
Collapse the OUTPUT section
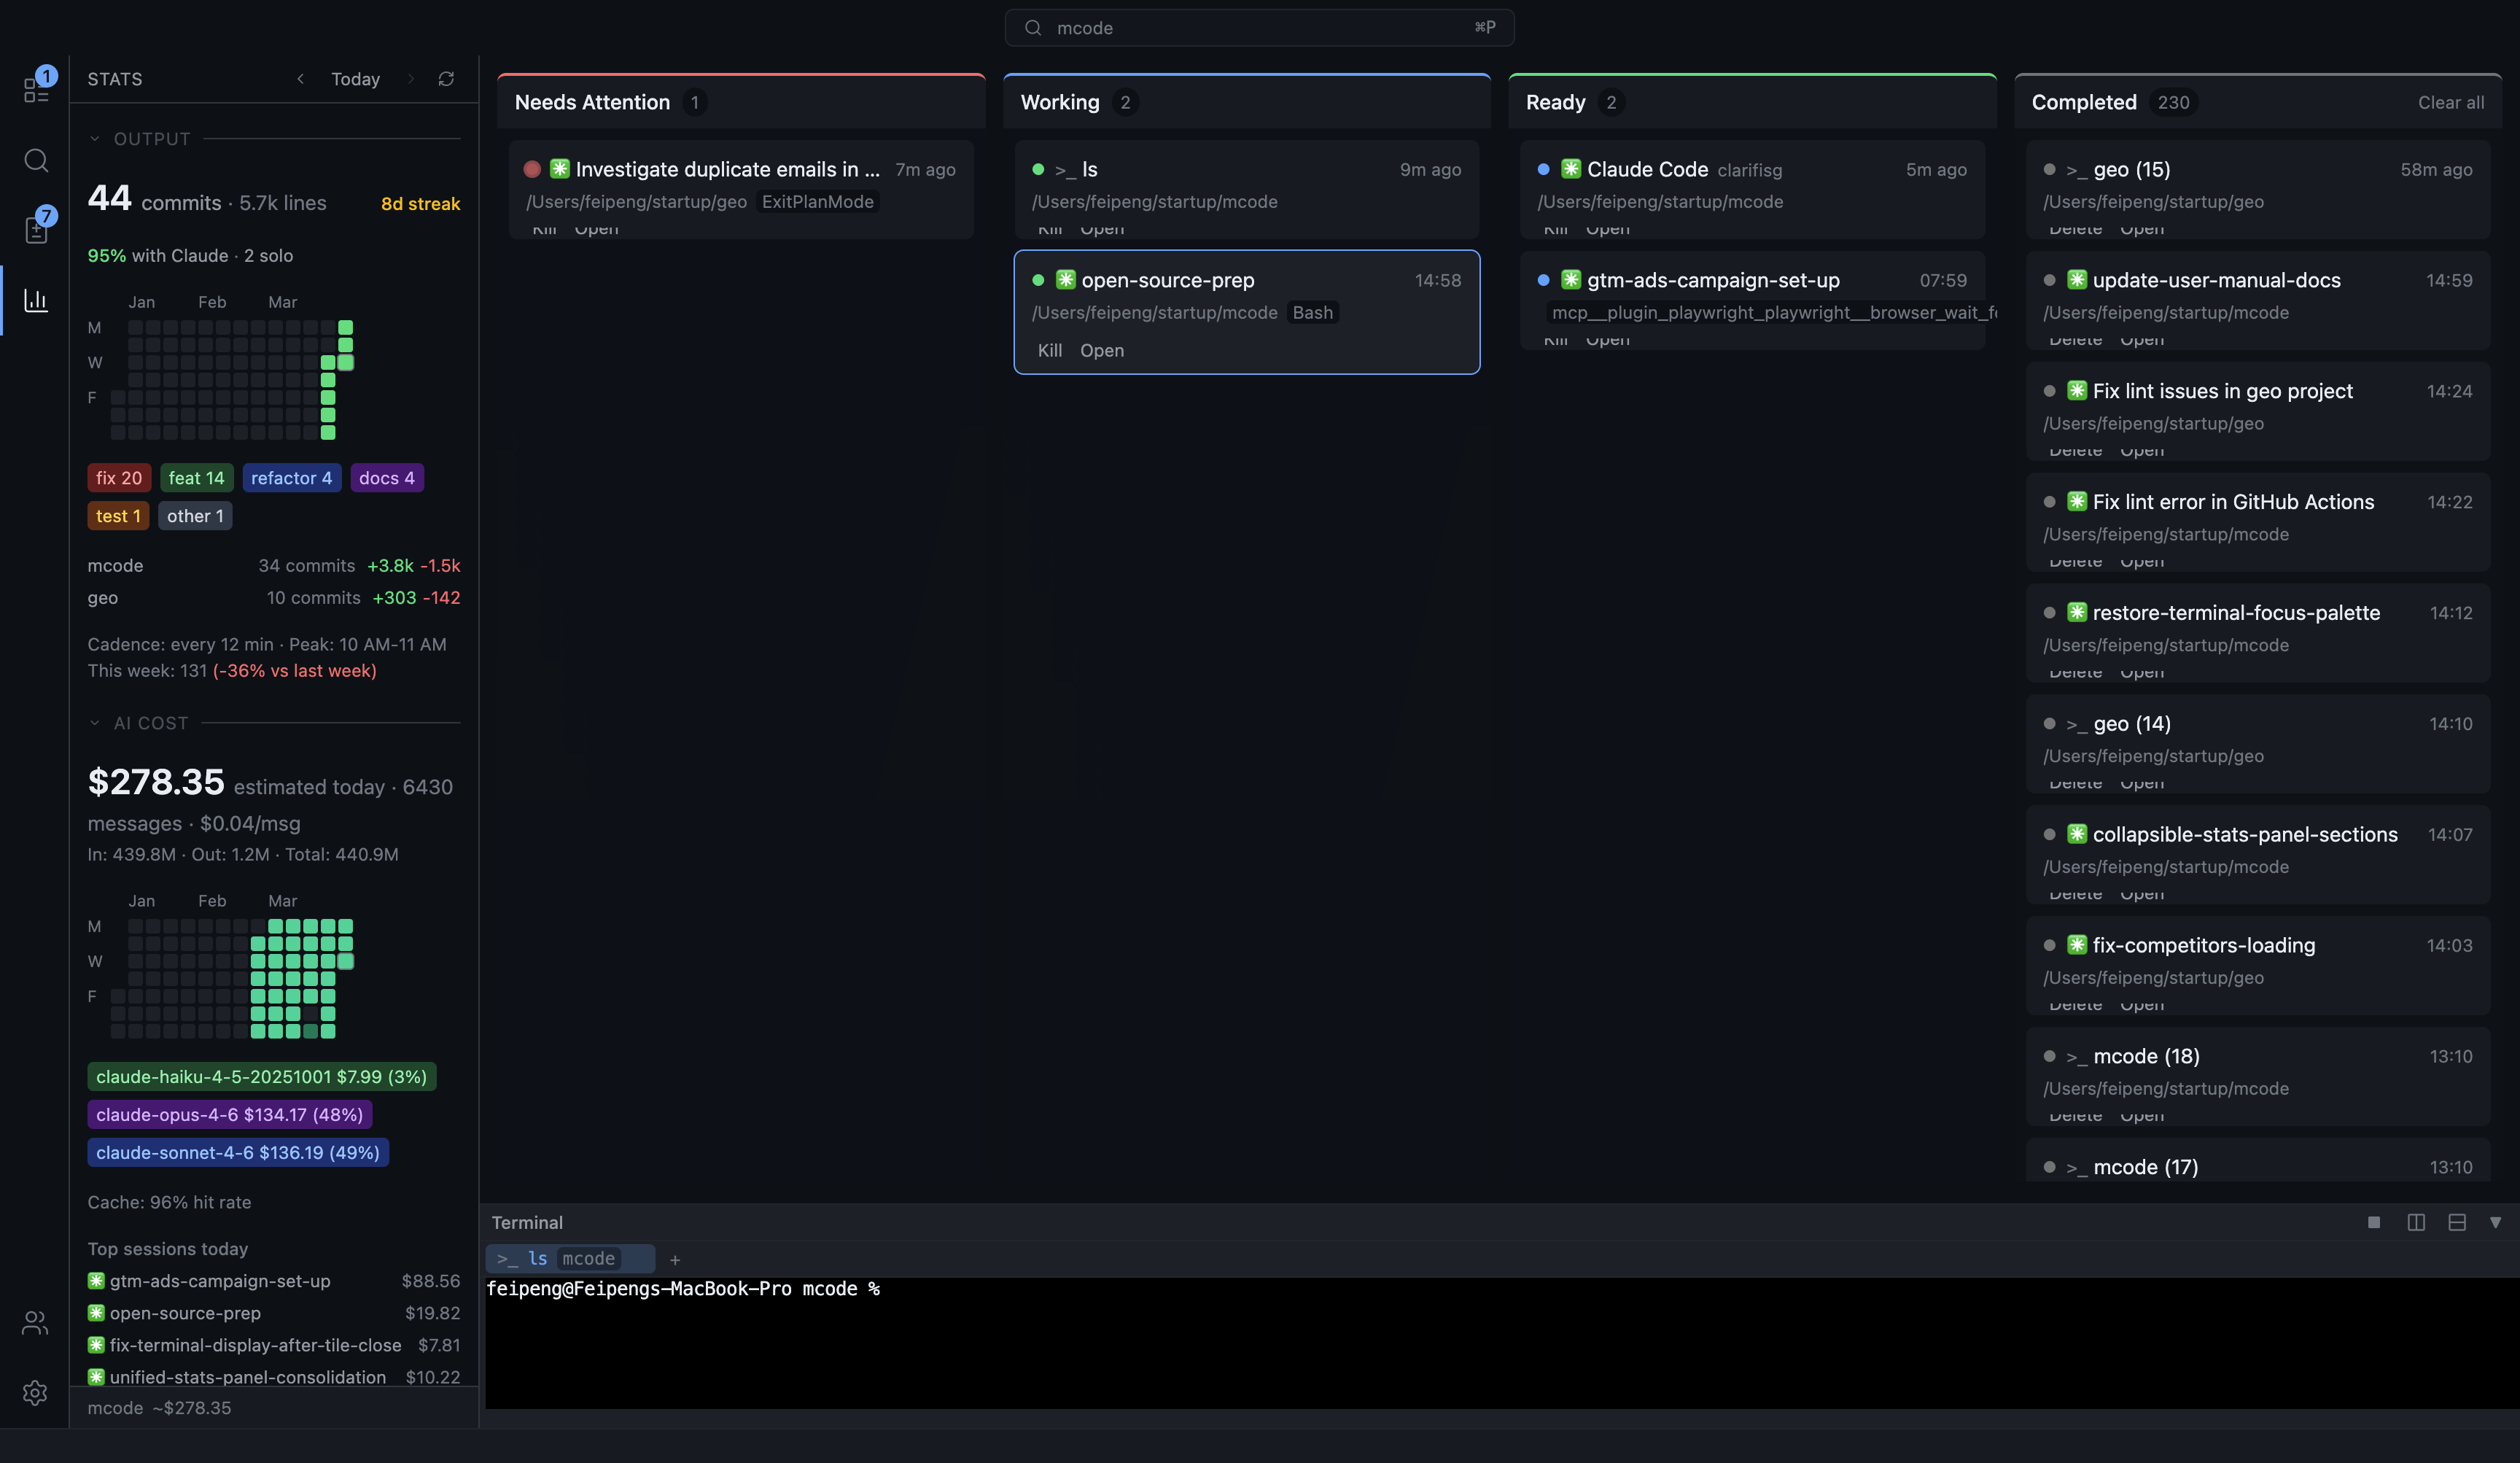tap(95, 139)
